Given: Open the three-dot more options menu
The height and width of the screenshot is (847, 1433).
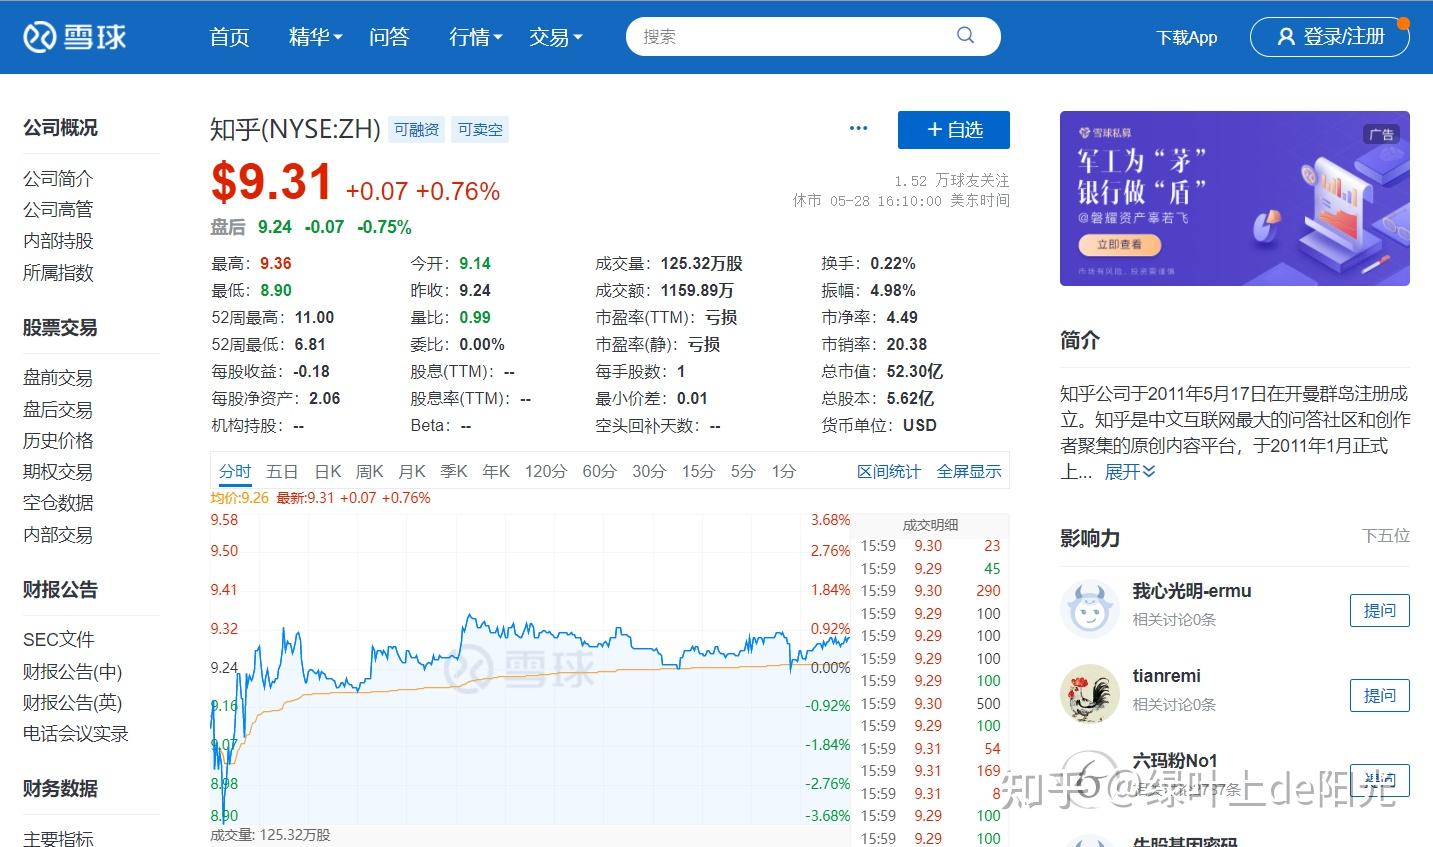Looking at the screenshot, I should 858,128.
